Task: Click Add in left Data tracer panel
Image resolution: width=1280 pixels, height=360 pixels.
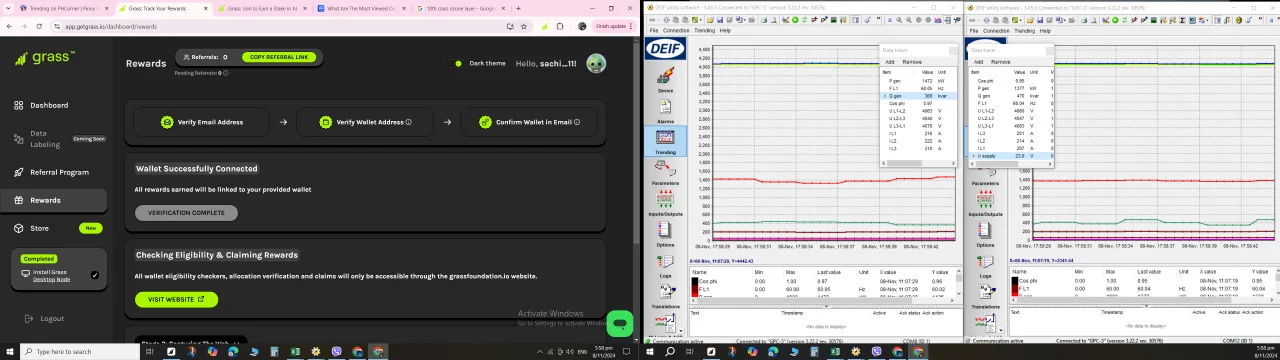Action: pyautogui.click(x=889, y=62)
